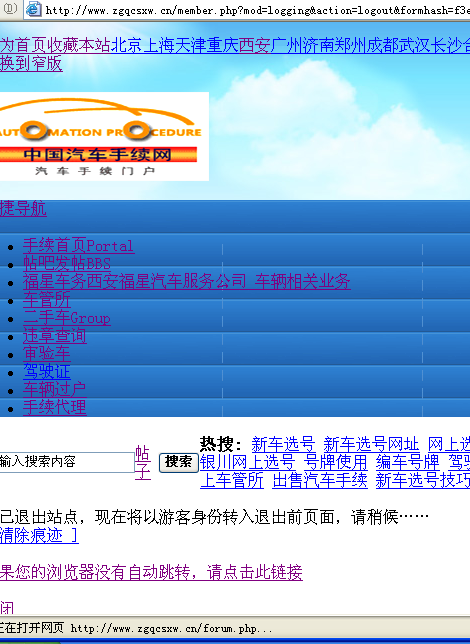470x644 pixels.
Task: Open hot search 银川网上选号
Action: pos(248,462)
